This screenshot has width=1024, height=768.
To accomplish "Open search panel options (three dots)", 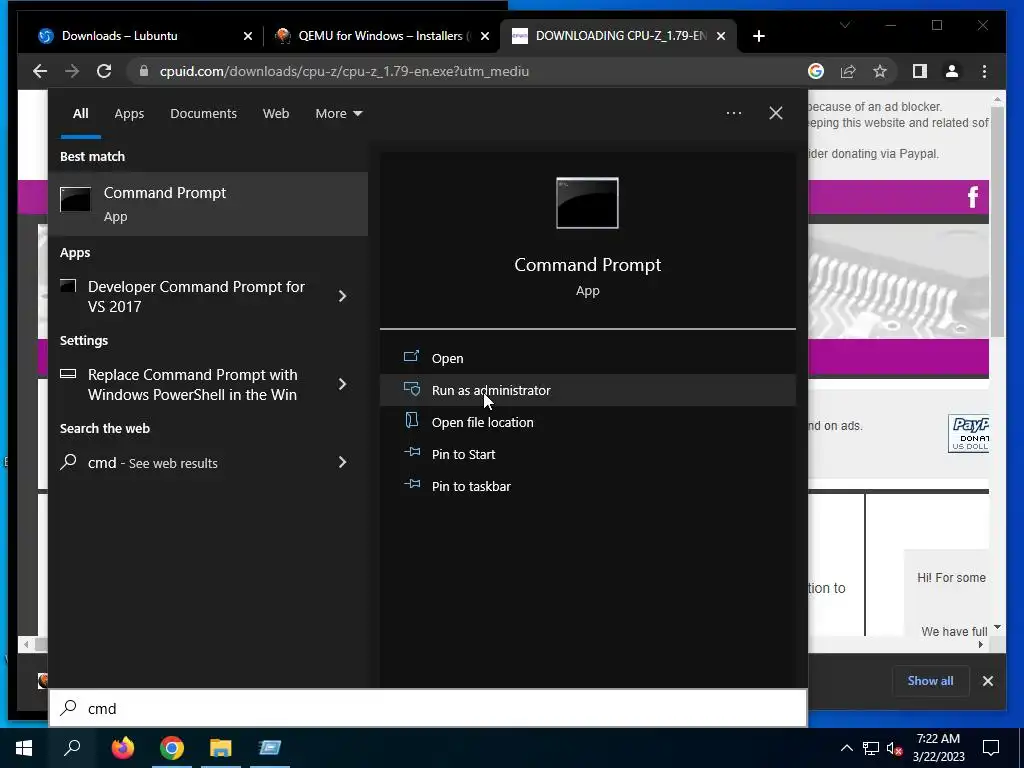I will point(733,113).
